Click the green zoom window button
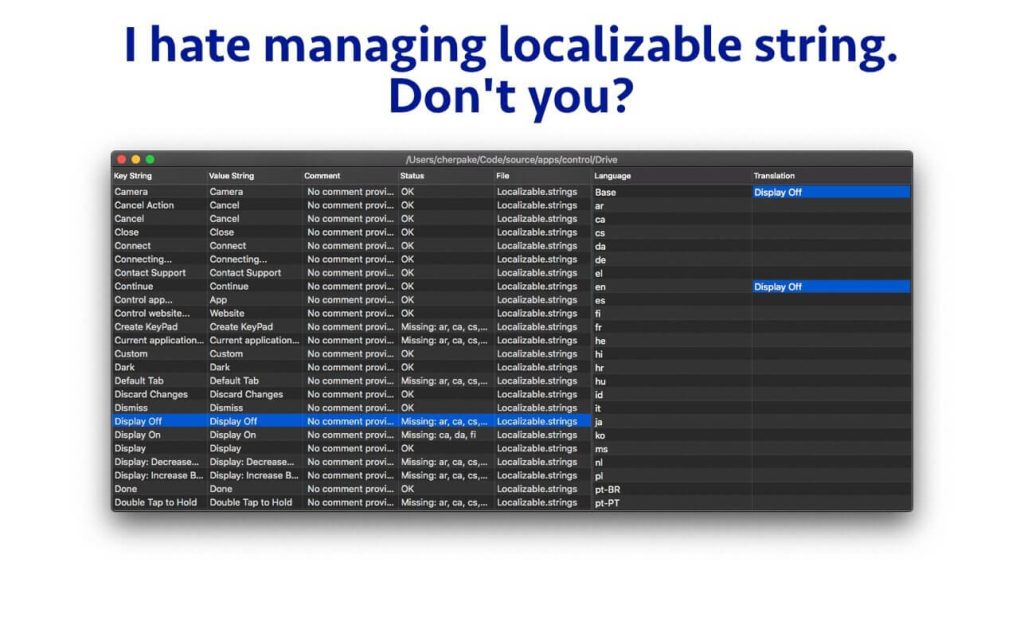 pyautogui.click(x=150, y=159)
